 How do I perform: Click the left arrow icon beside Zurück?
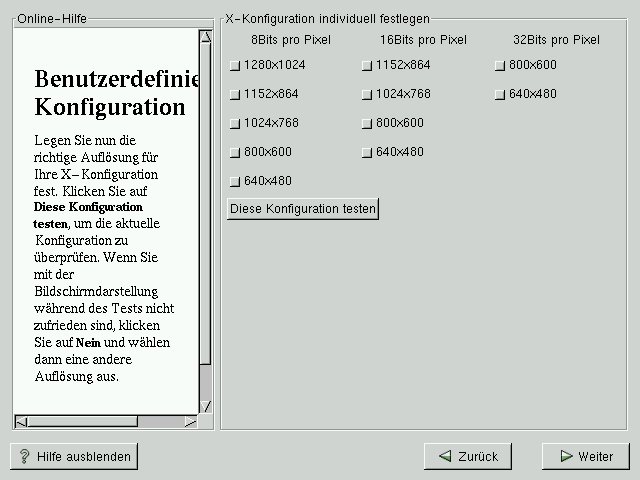coord(444,457)
